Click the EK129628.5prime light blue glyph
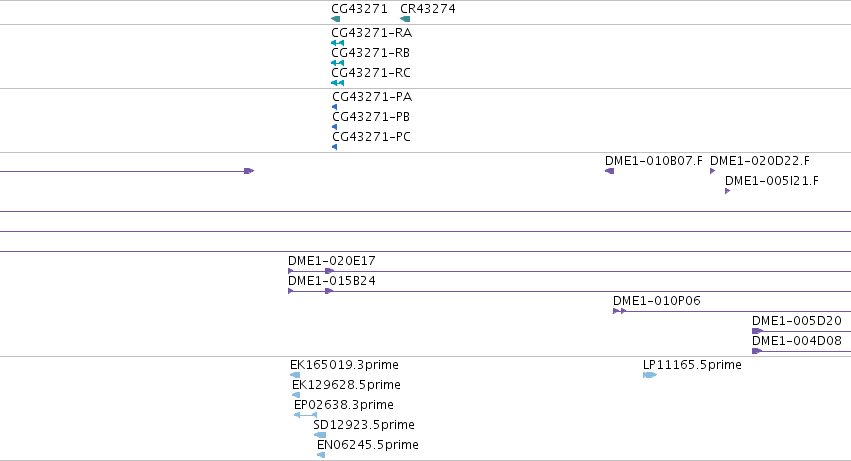Screen dimensions: 851x461 [296, 395]
